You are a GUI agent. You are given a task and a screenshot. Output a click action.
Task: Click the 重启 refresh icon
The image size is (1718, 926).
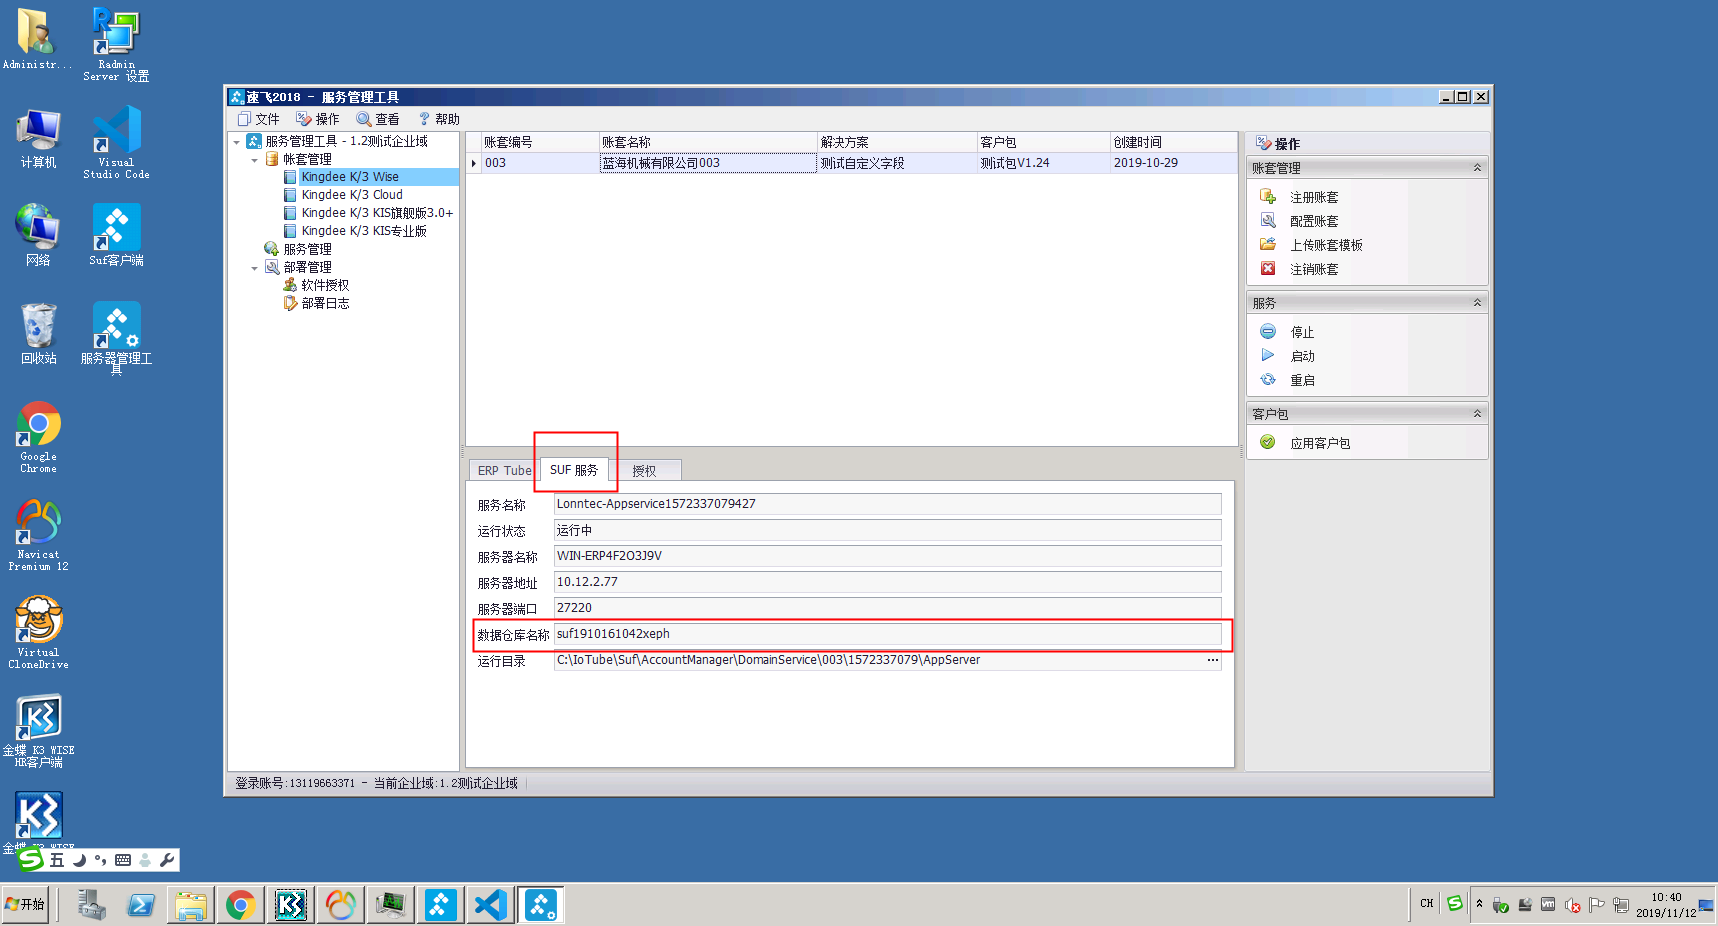coord(1268,380)
